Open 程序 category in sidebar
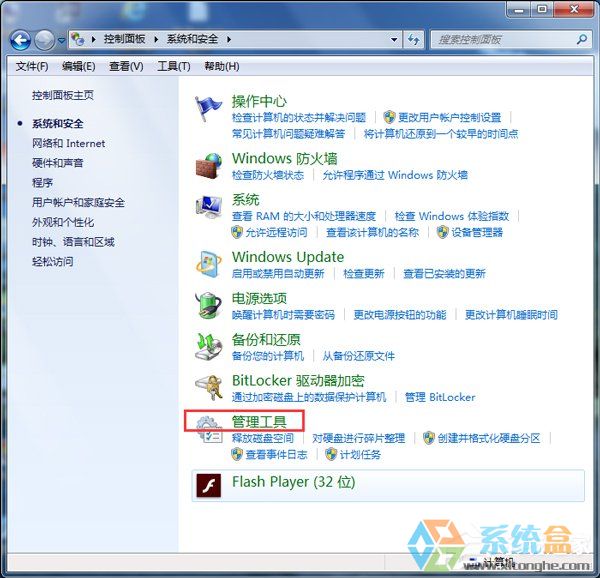The height and width of the screenshot is (578, 600). (x=42, y=183)
